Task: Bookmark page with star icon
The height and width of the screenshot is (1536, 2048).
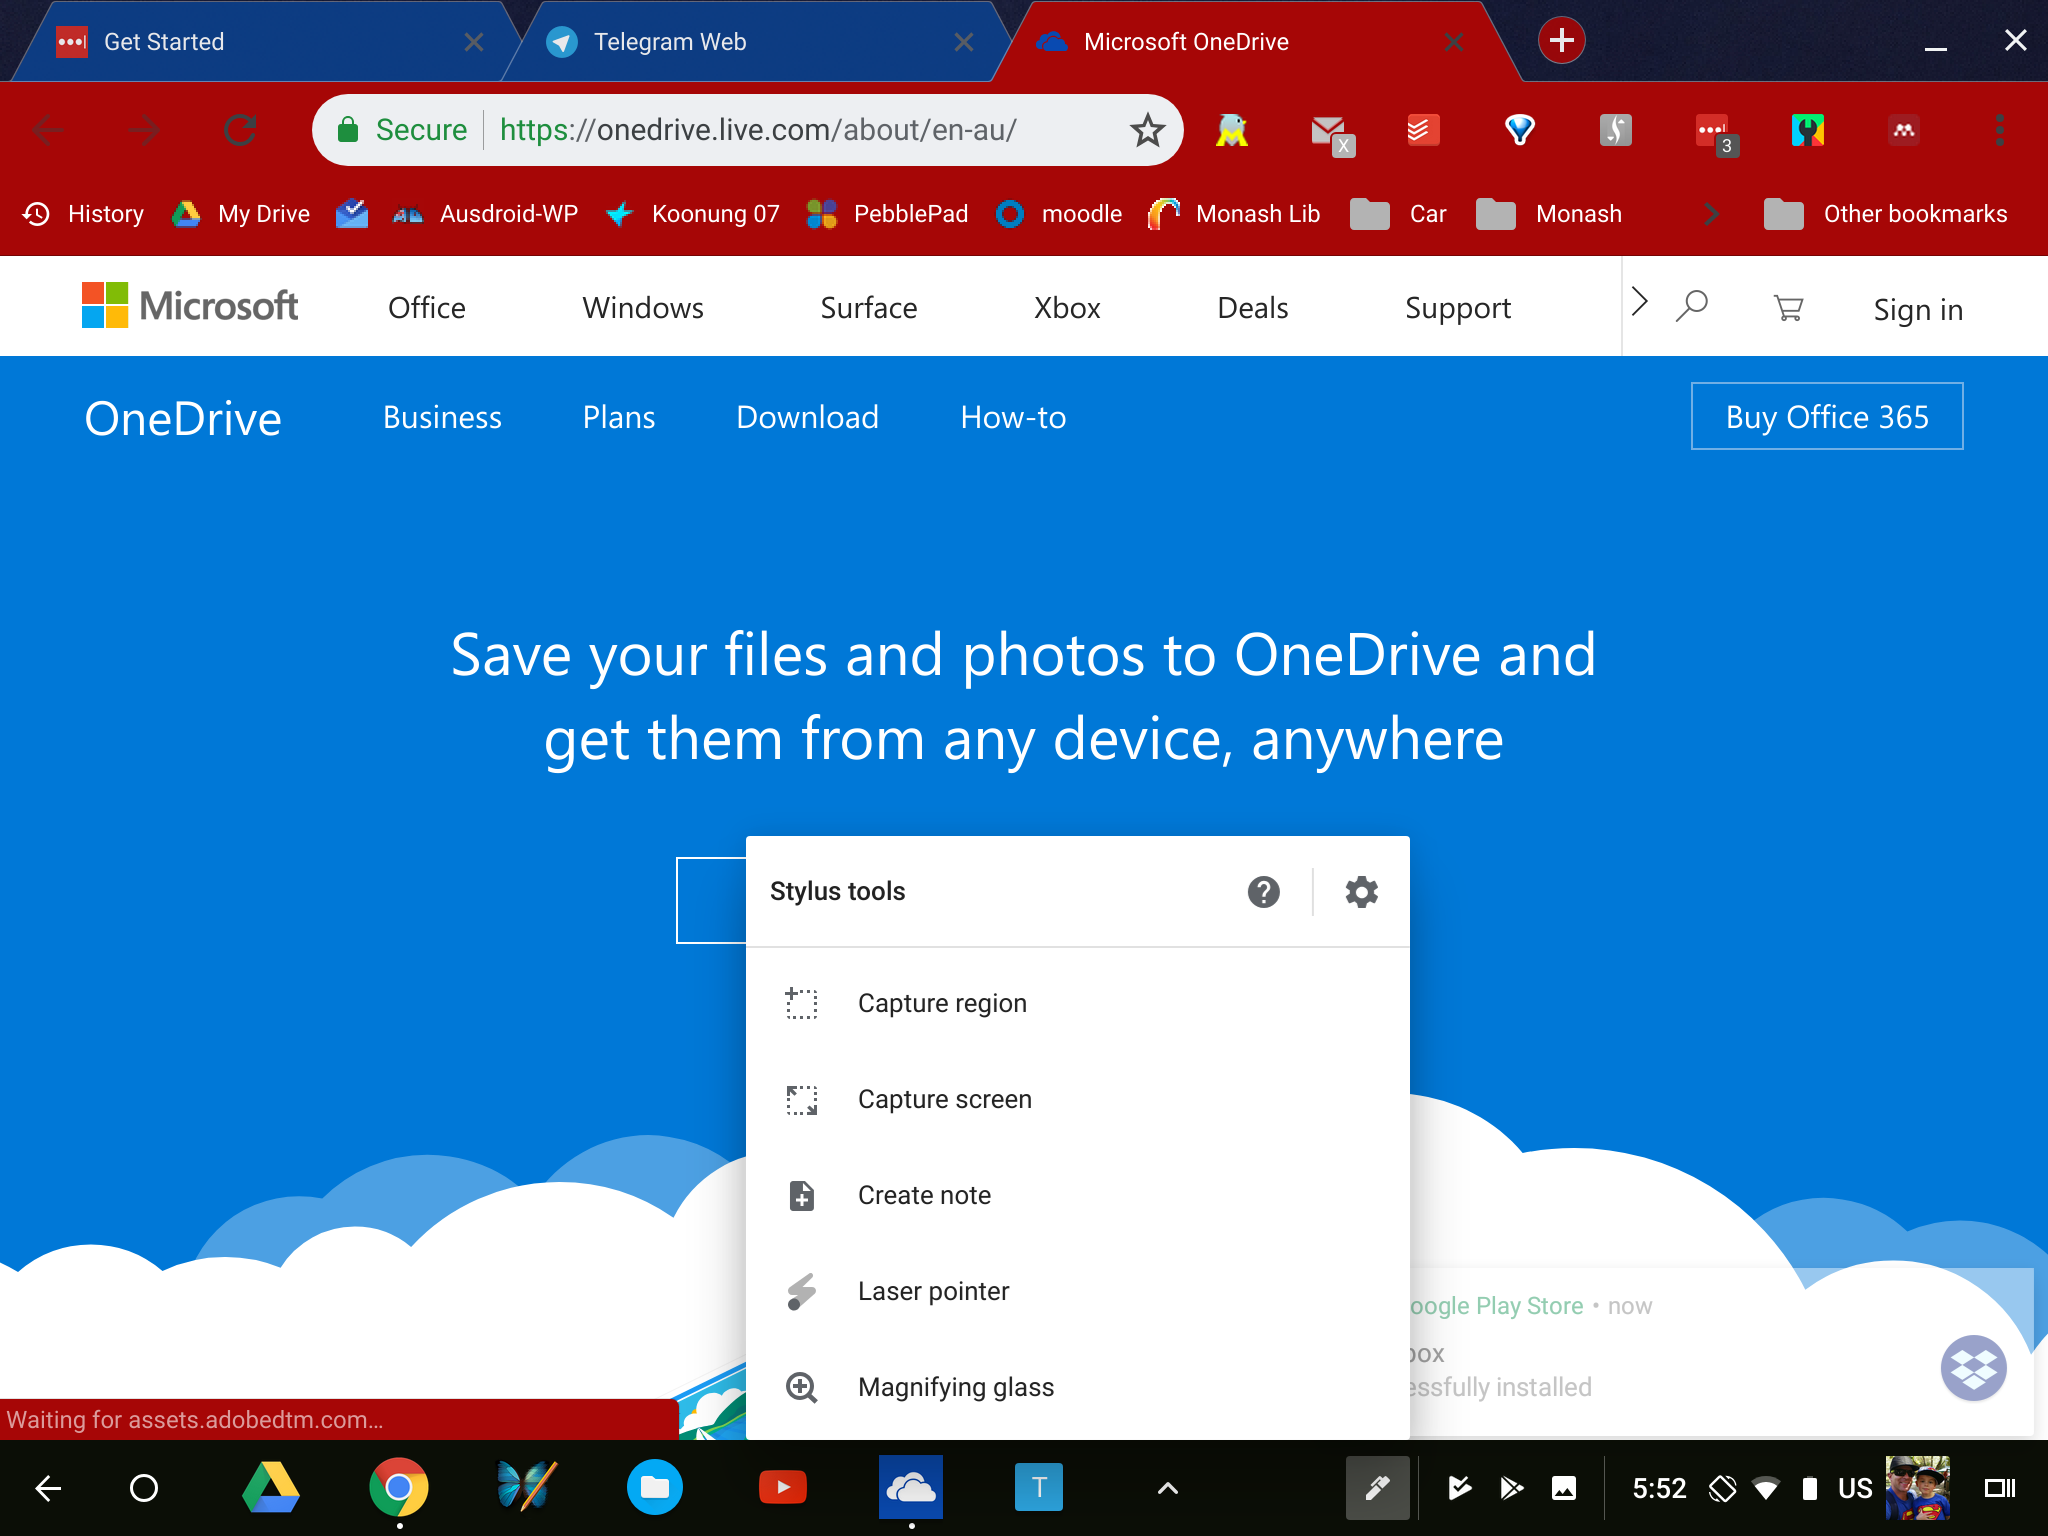Action: click(1147, 130)
